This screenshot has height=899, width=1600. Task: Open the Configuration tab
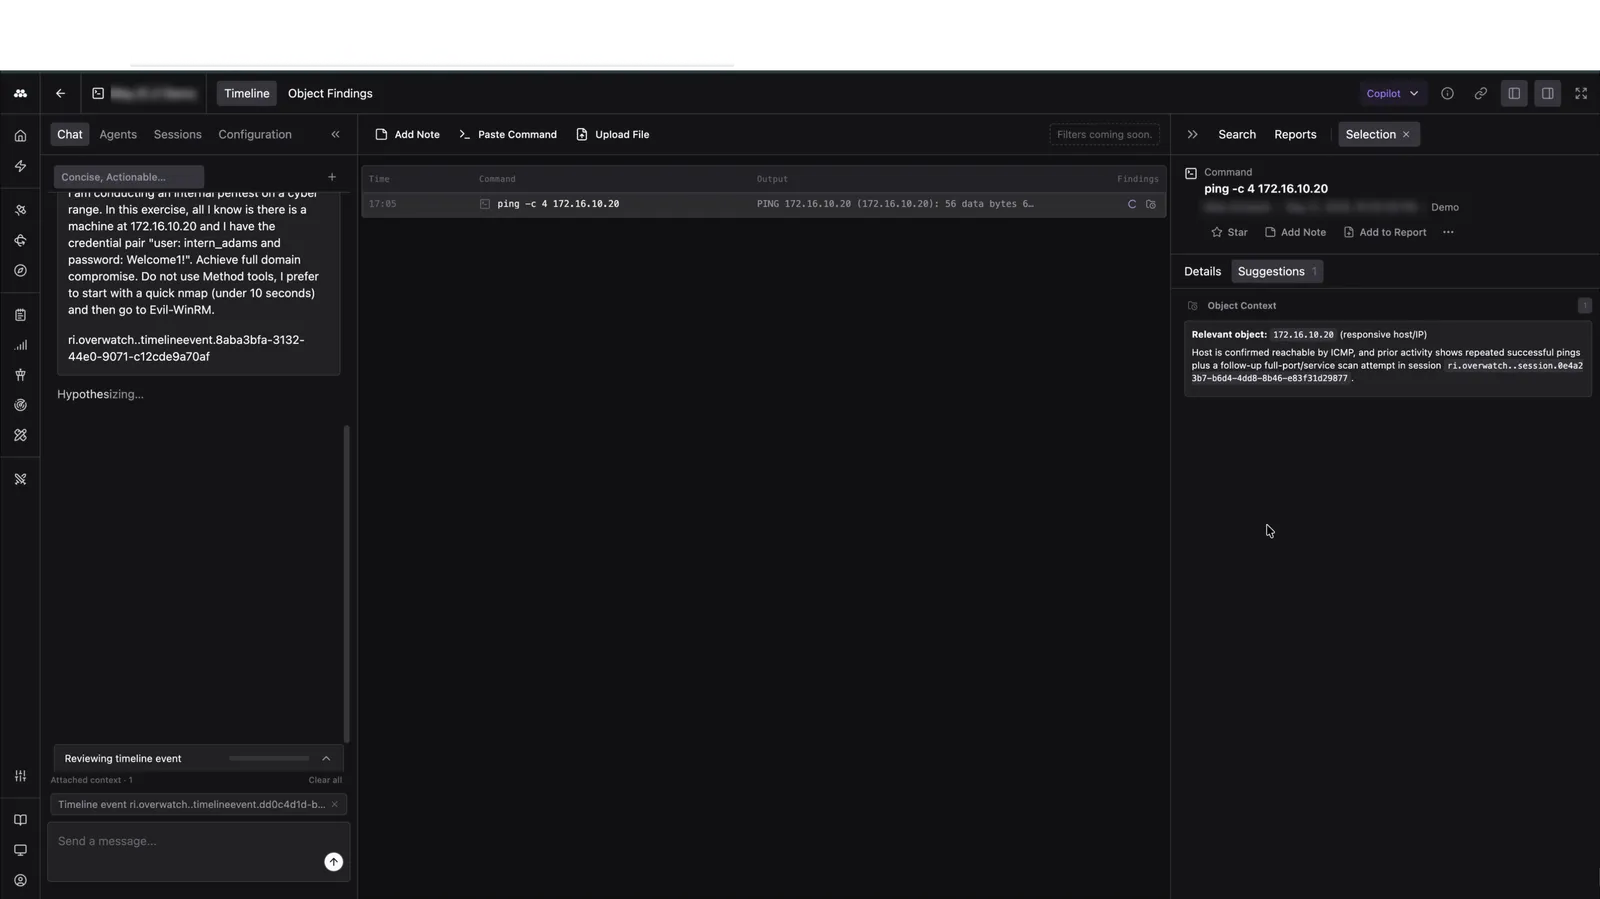[255, 134]
